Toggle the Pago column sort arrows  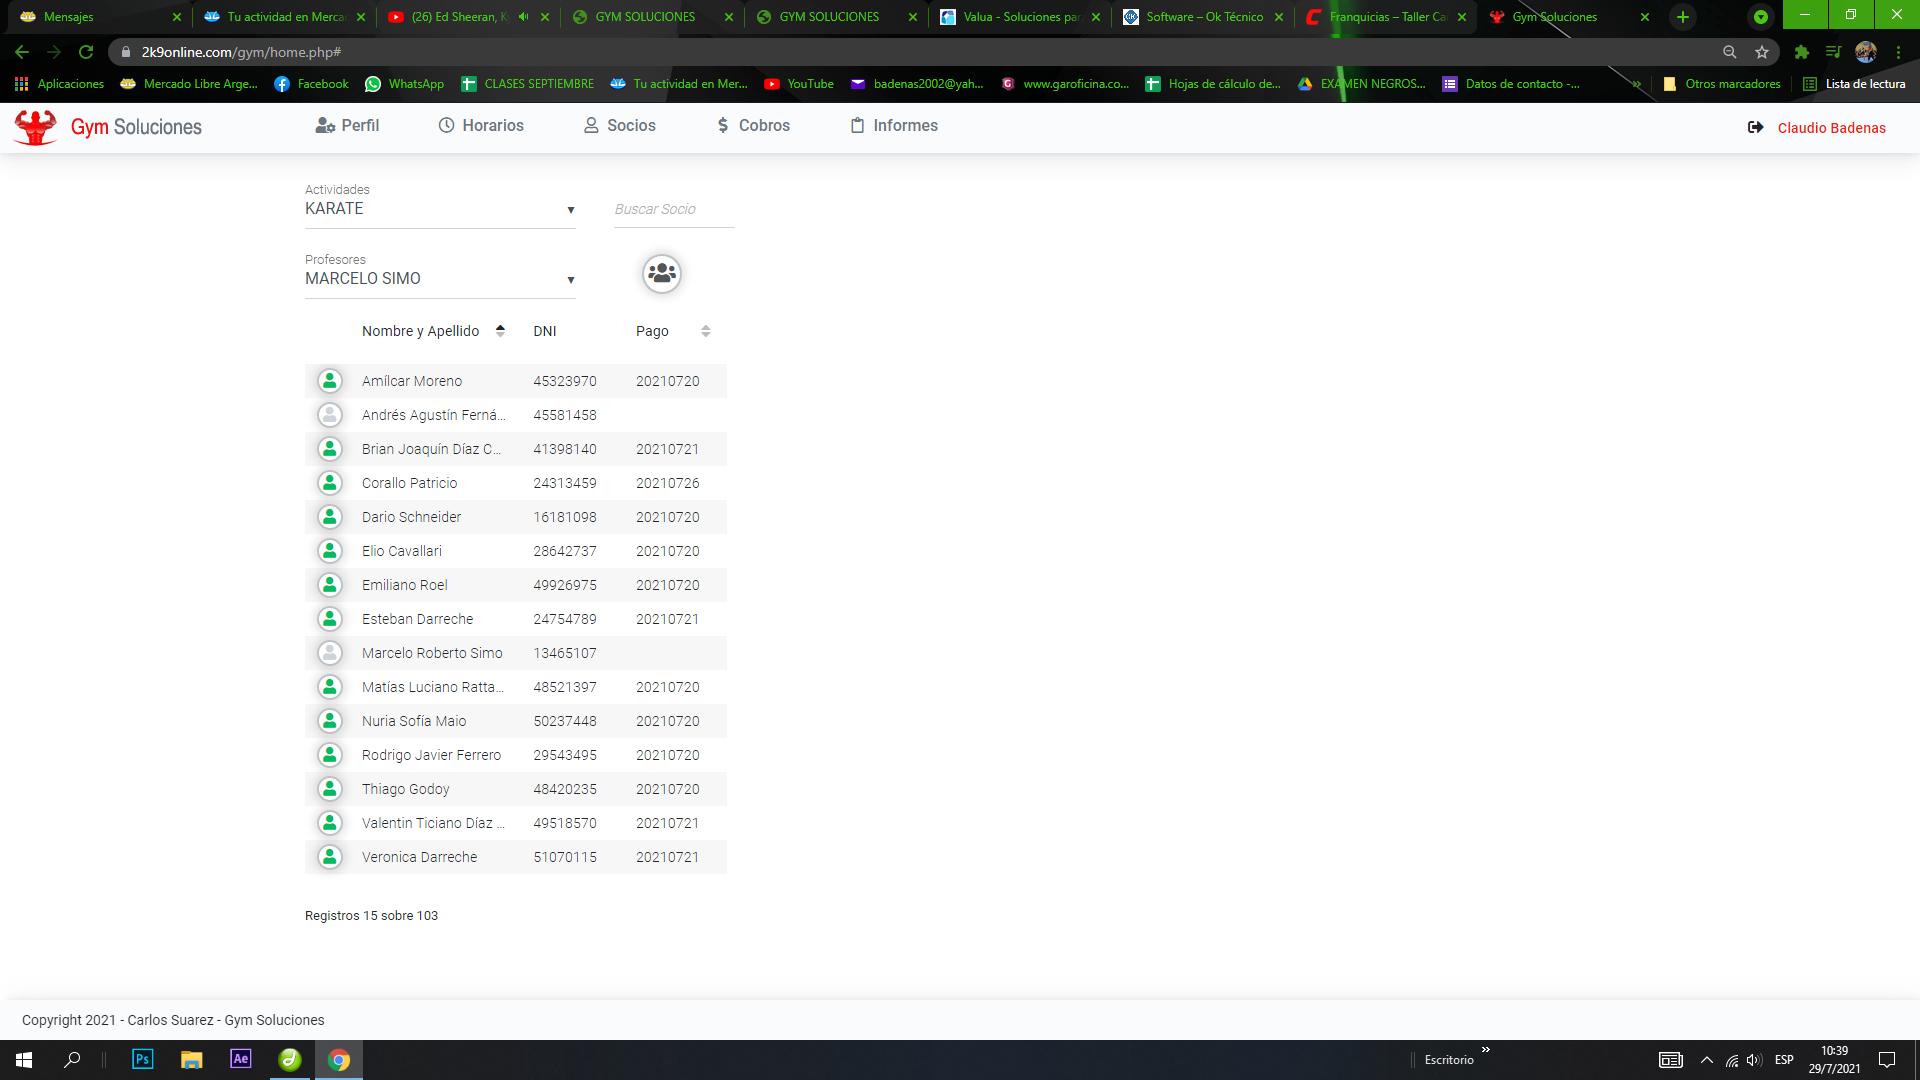pyautogui.click(x=706, y=331)
